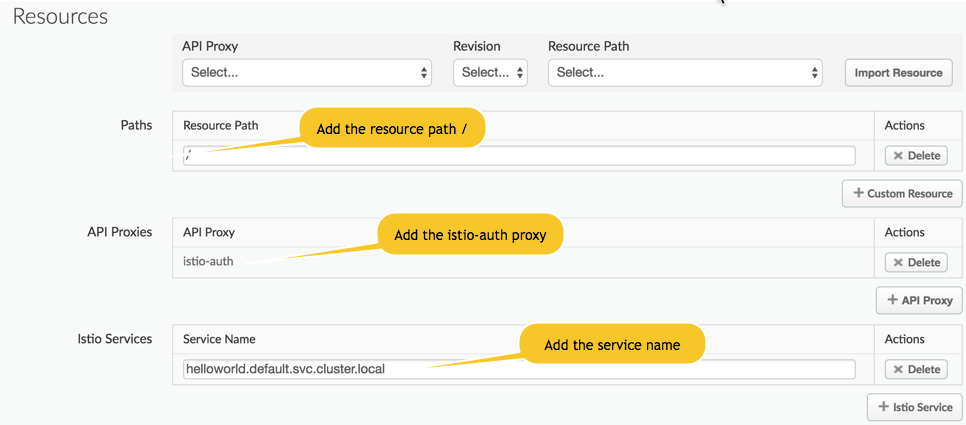Click the Service Name column header
The width and height of the screenshot is (966, 425).
[219, 340]
